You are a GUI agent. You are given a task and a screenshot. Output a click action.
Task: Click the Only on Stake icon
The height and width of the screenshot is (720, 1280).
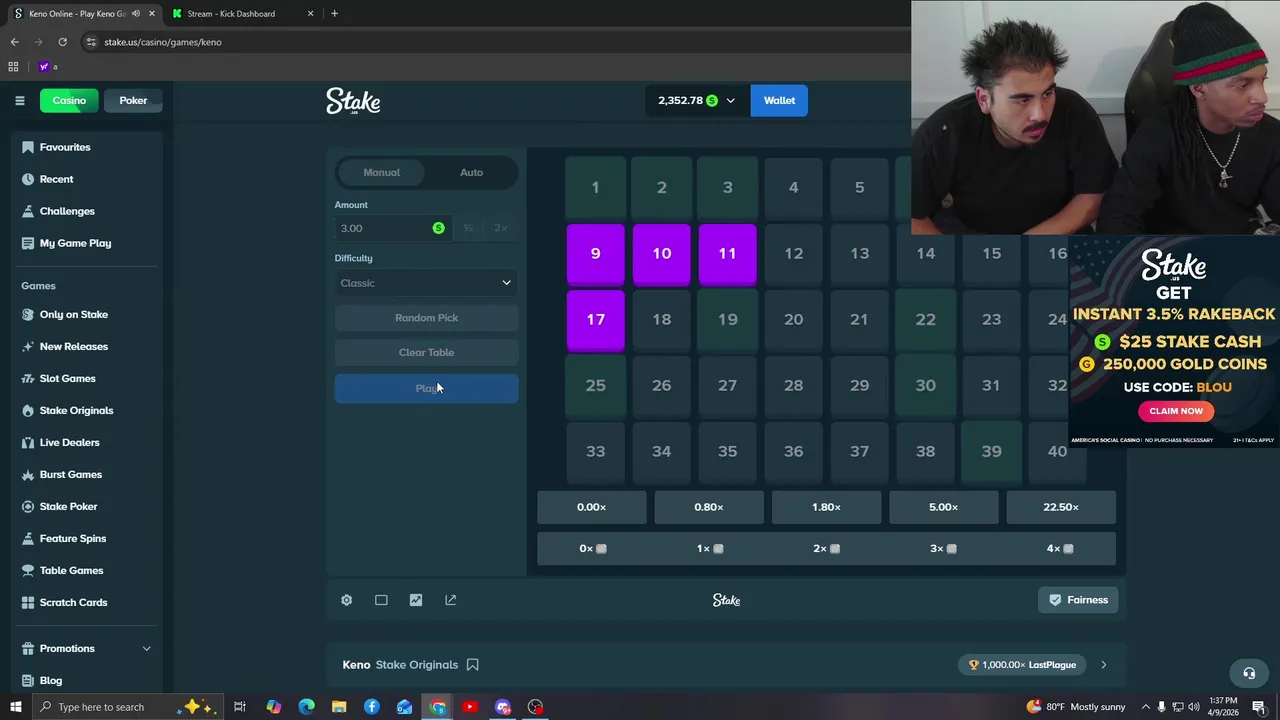coord(28,314)
